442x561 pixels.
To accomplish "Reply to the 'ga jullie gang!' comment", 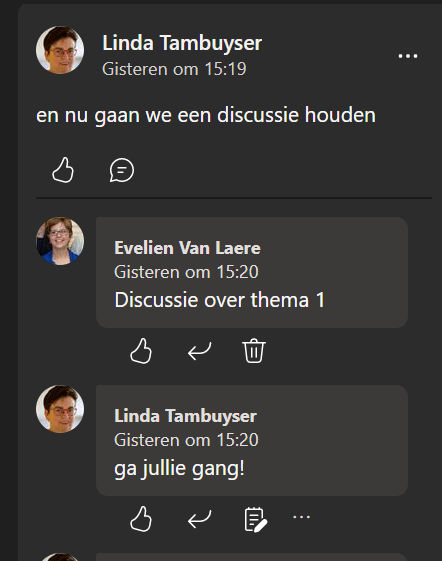I will coord(199,519).
